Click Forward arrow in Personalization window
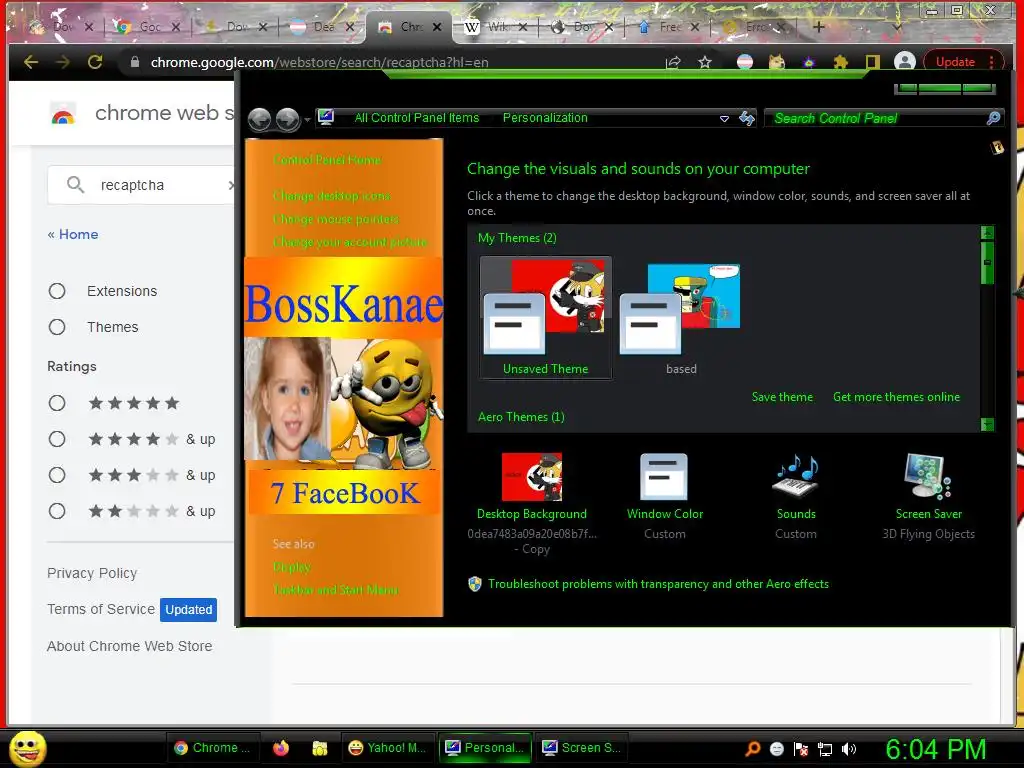The width and height of the screenshot is (1024, 768). click(x=287, y=120)
